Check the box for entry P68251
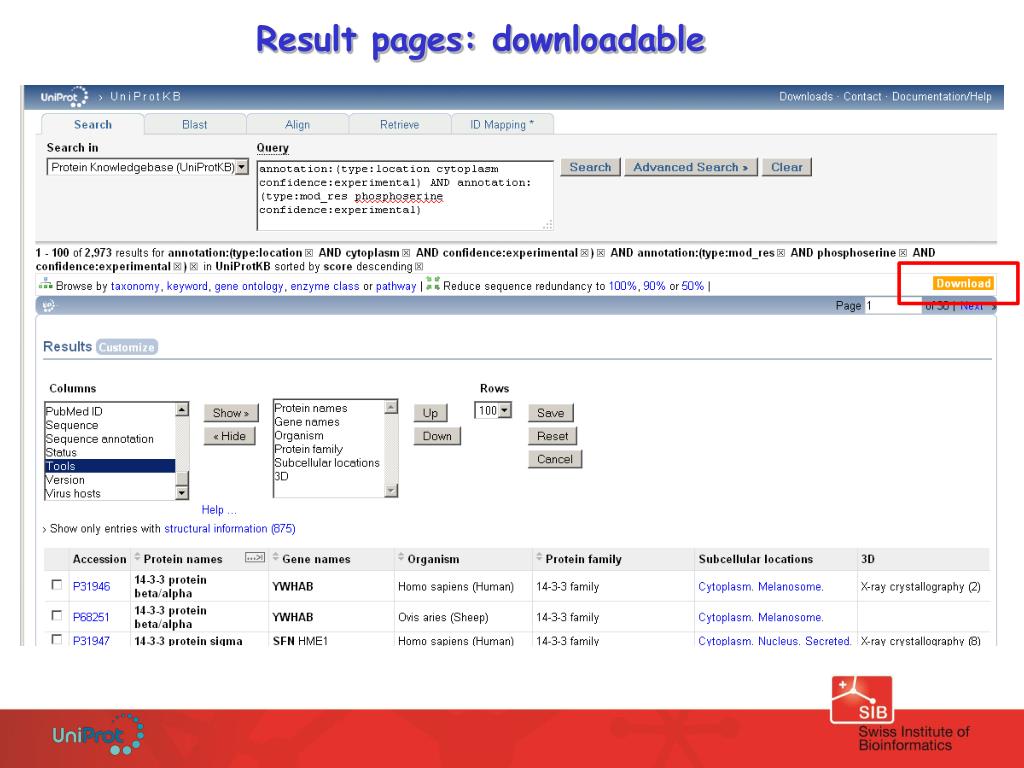This screenshot has height=768, width=1024. point(57,615)
